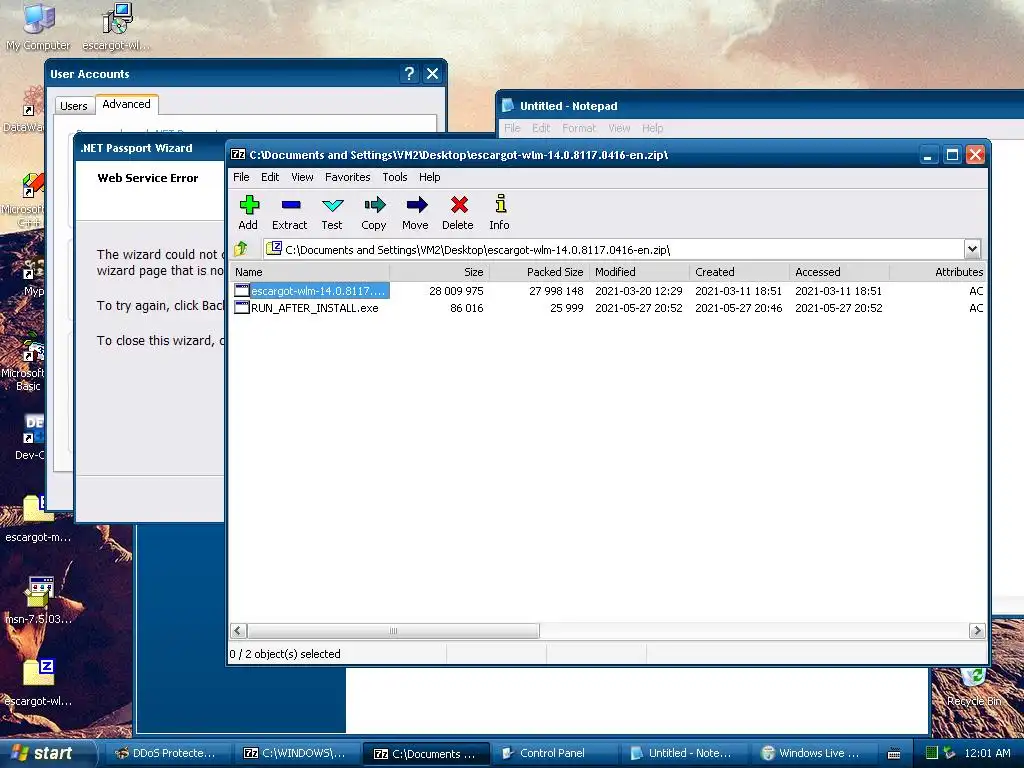Click the archive path input field
The image size is (1024, 768).
point(614,249)
